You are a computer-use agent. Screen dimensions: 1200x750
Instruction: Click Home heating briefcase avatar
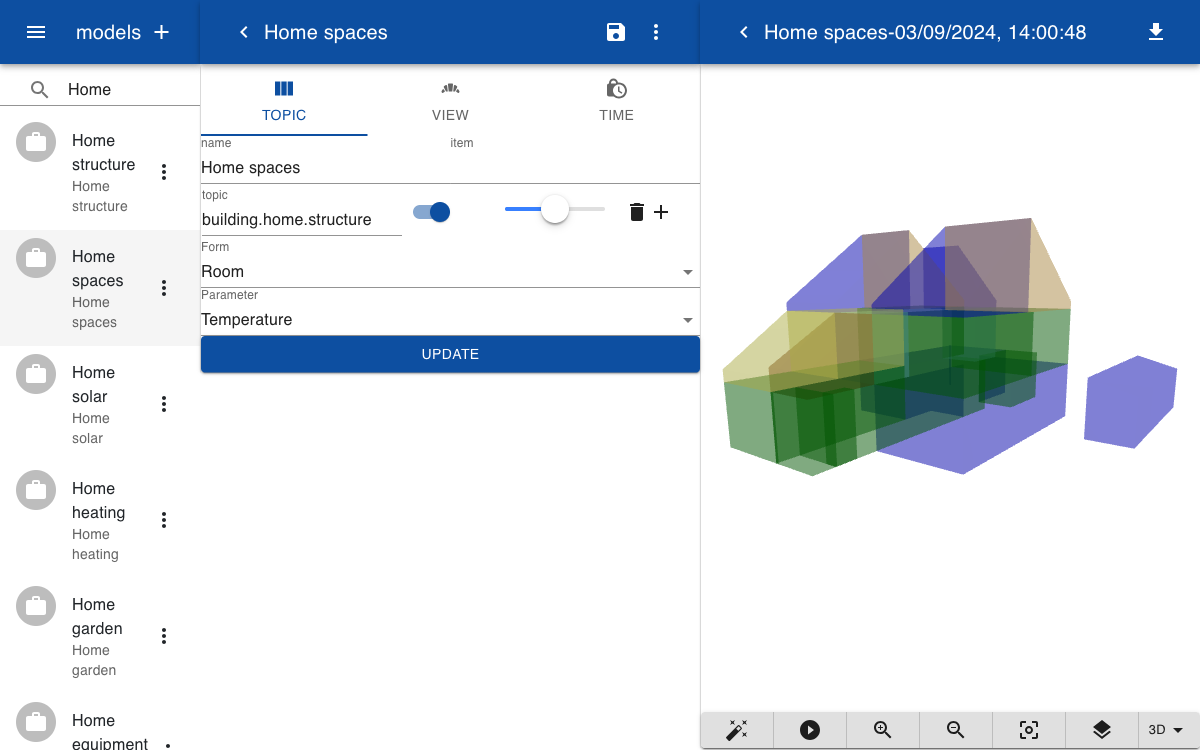36,490
